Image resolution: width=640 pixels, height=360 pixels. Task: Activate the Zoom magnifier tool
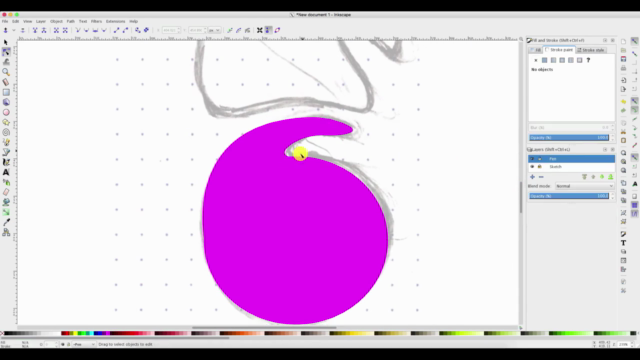point(6,72)
